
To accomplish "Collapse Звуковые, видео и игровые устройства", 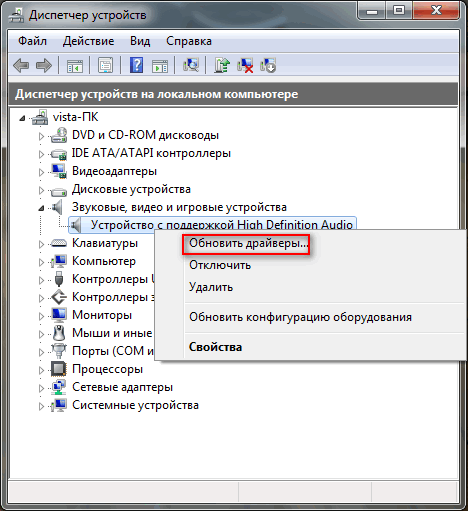I will point(41,208).
